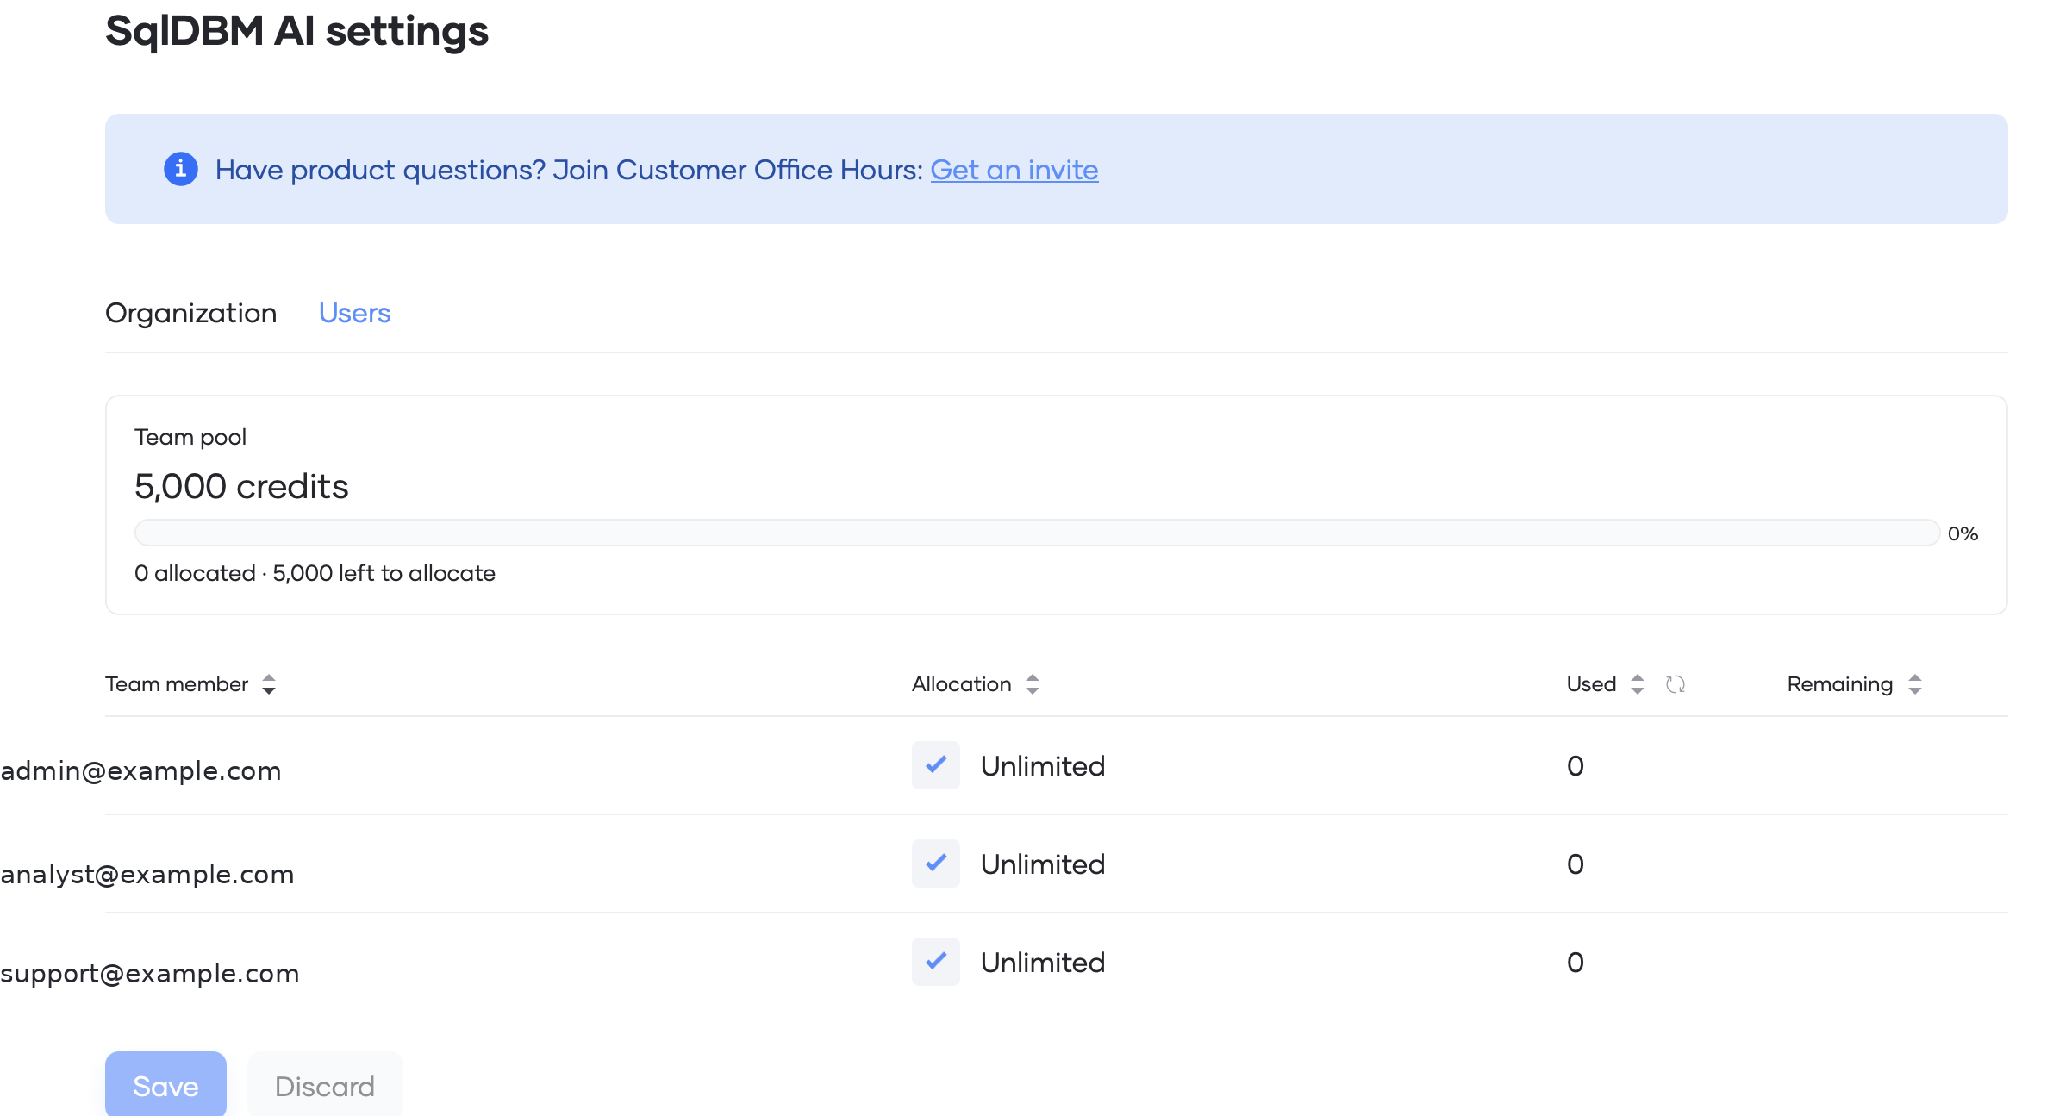Image resolution: width=2047 pixels, height=1116 pixels.
Task: Sort by Team member column arrows
Action: coord(269,684)
